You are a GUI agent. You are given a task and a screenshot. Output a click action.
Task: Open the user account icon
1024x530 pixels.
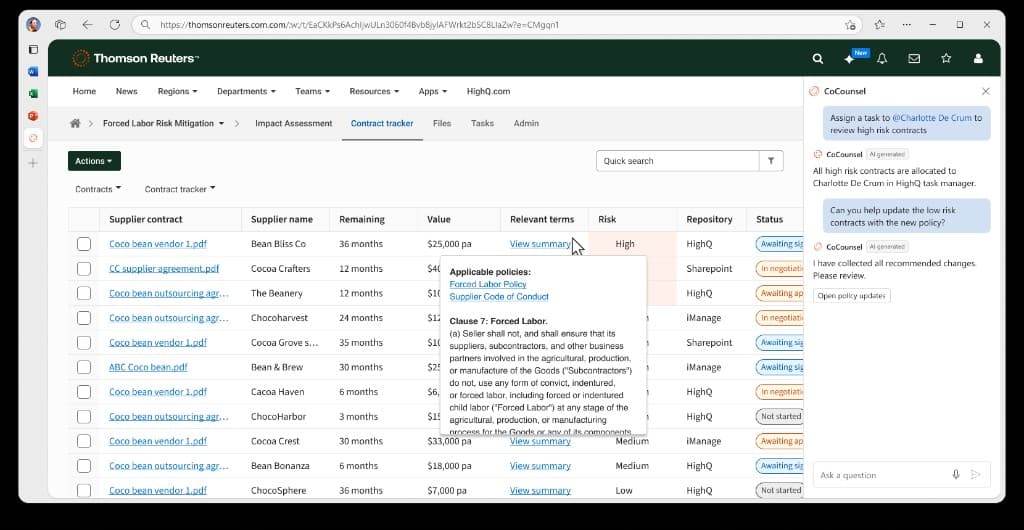[x=978, y=59]
